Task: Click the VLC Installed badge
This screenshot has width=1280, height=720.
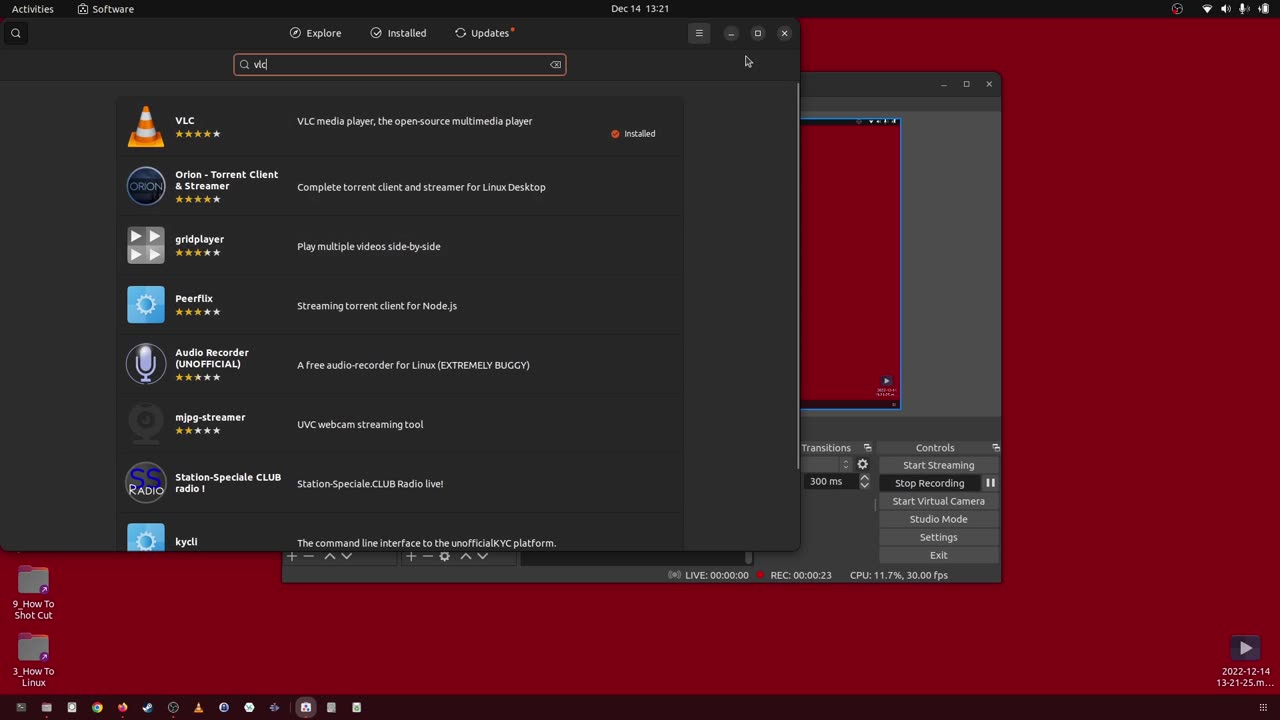Action: pos(633,133)
